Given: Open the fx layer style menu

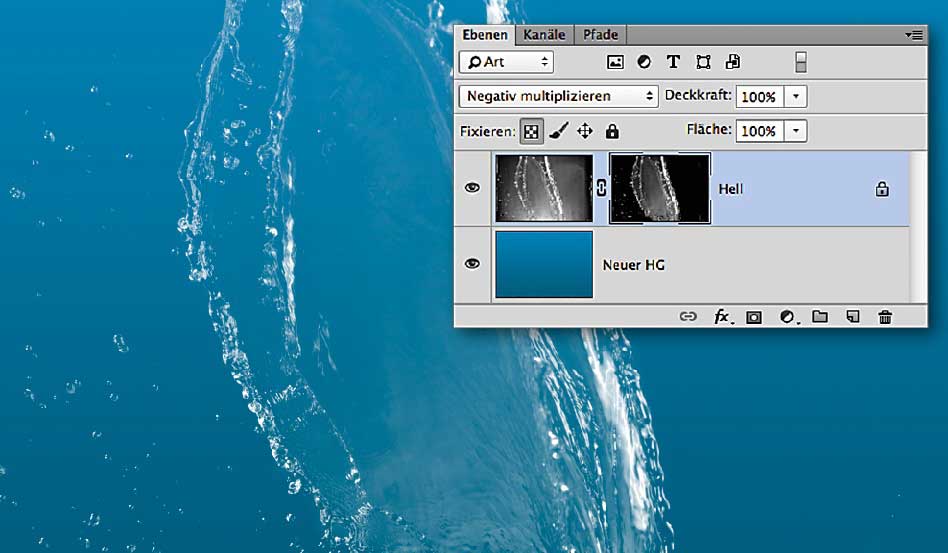Looking at the screenshot, I should click(x=722, y=317).
